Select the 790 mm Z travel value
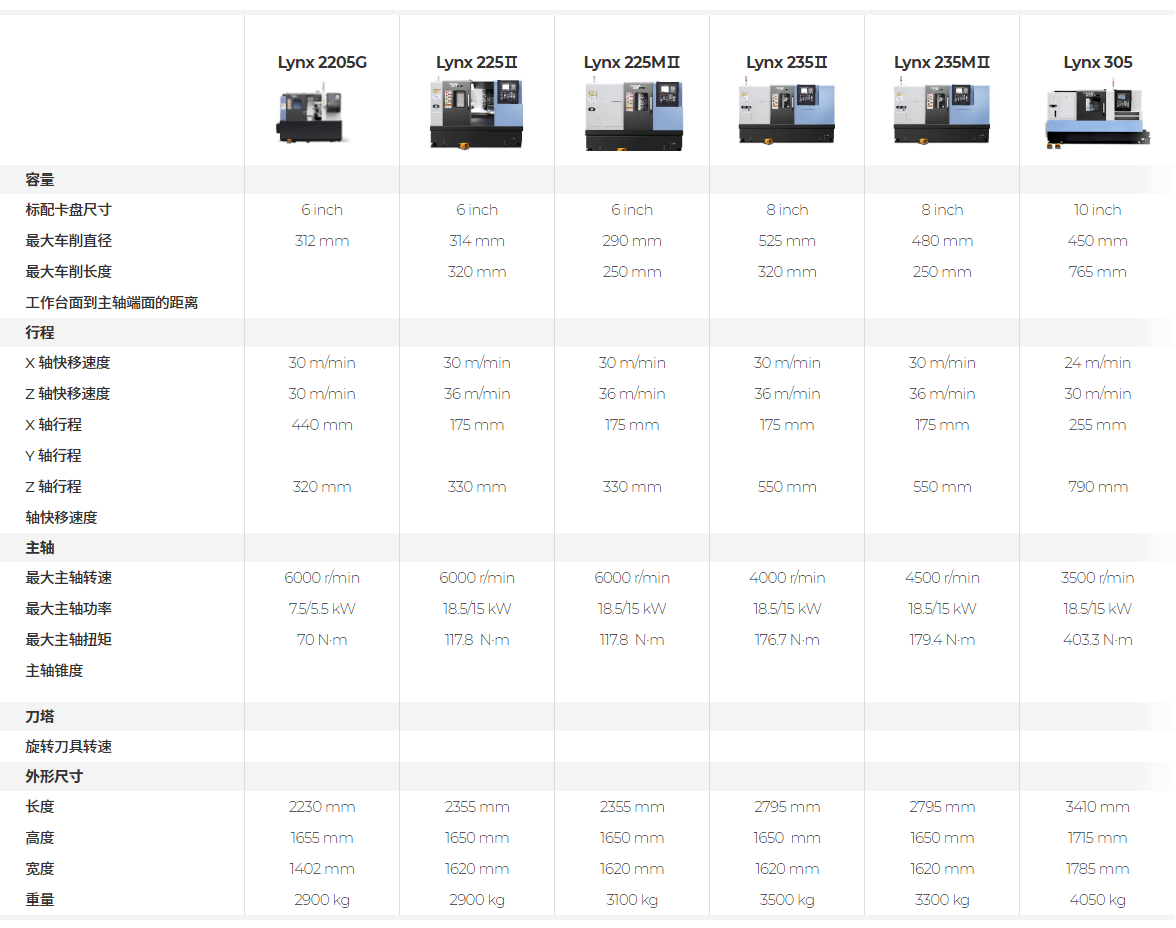Image resolution: width=1176 pixels, height=928 pixels. [x=1097, y=487]
